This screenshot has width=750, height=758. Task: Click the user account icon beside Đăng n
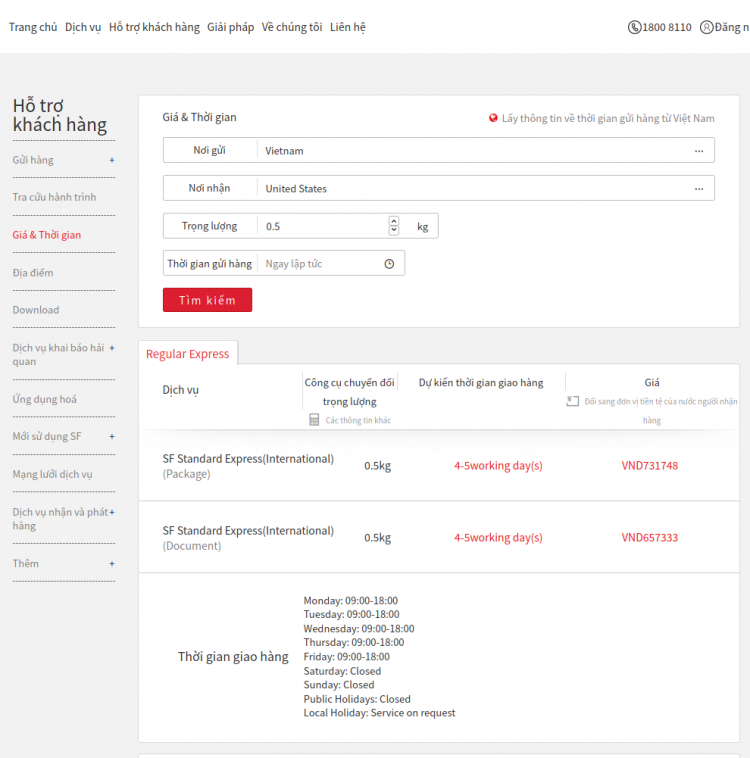point(706,27)
